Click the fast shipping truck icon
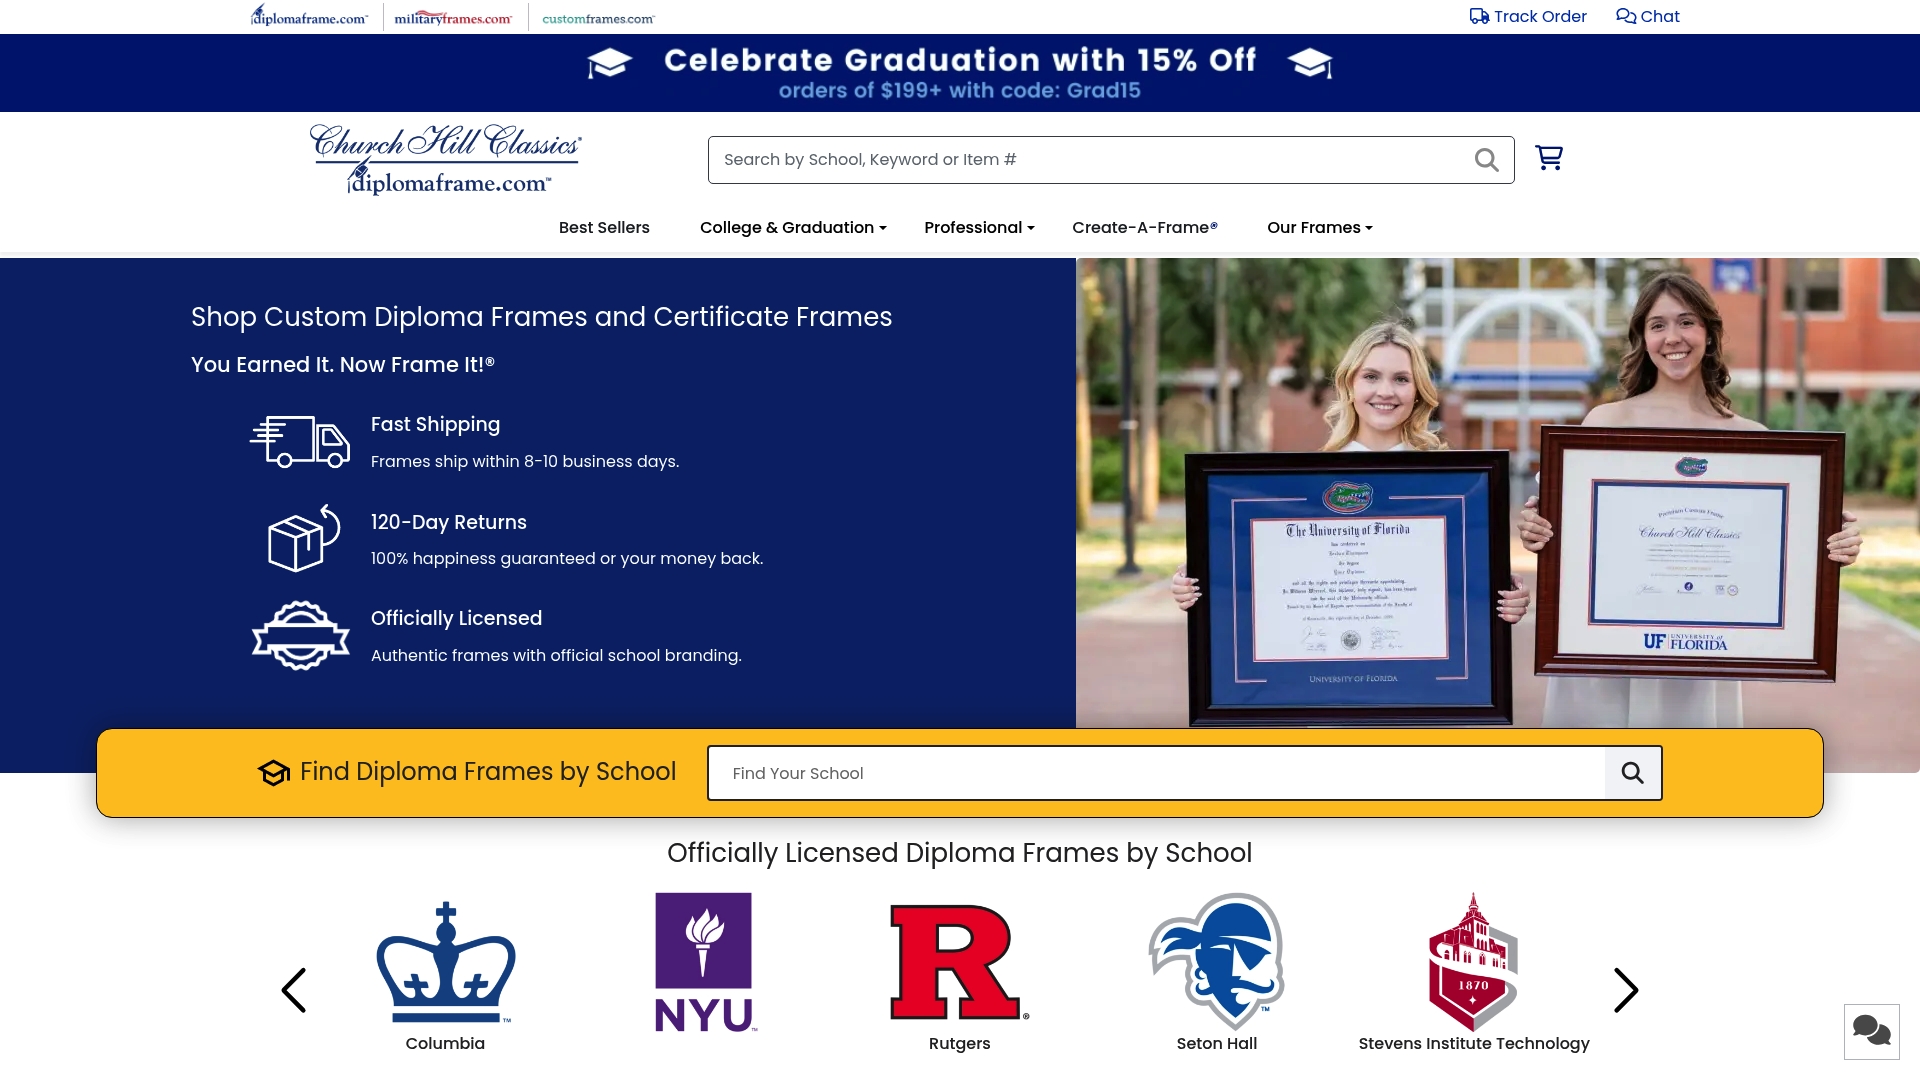 pos(300,442)
